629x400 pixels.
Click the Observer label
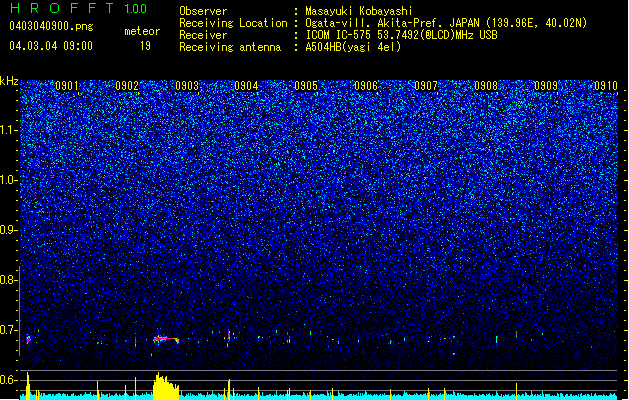point(203,11)
